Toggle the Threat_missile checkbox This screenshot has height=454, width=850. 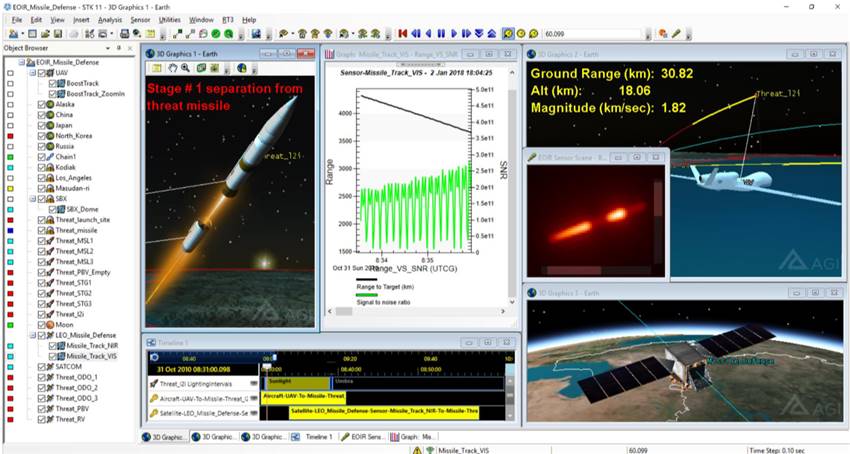tap(43, 229)
